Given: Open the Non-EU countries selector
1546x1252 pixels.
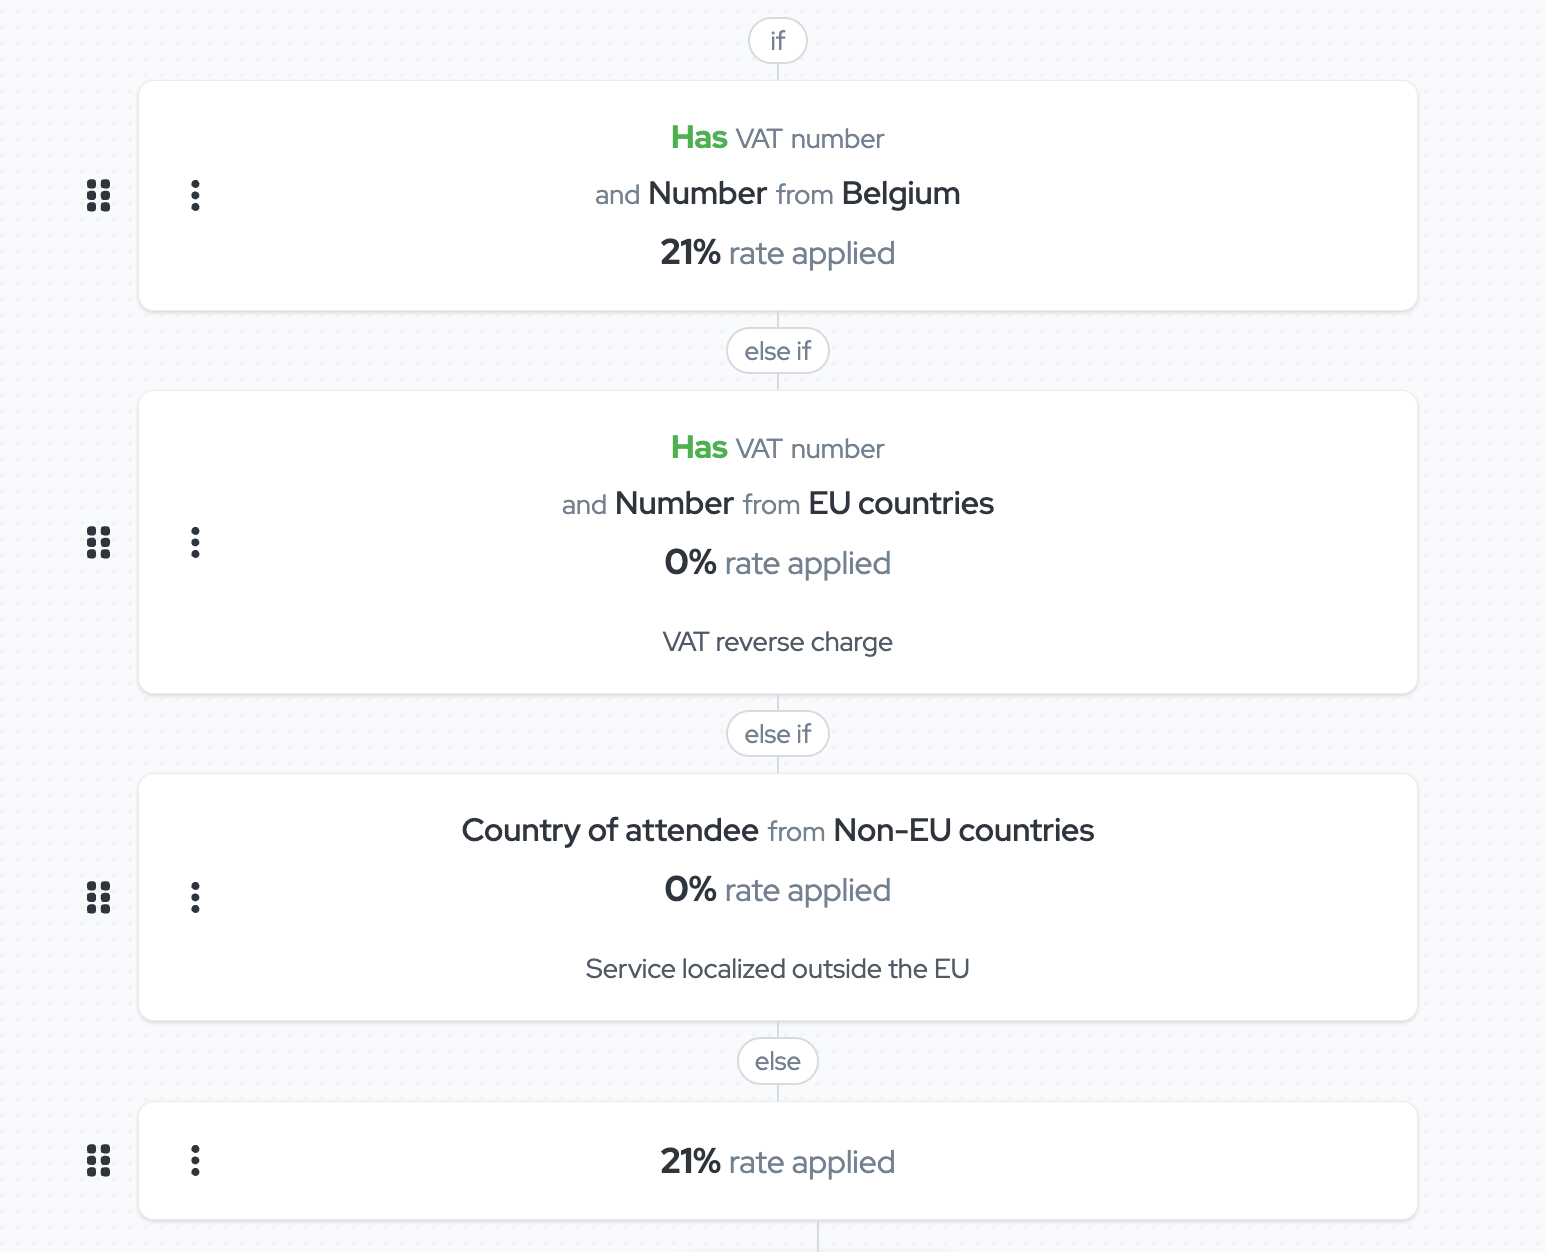Looking at the screenshot, I should tap(963, 830).
